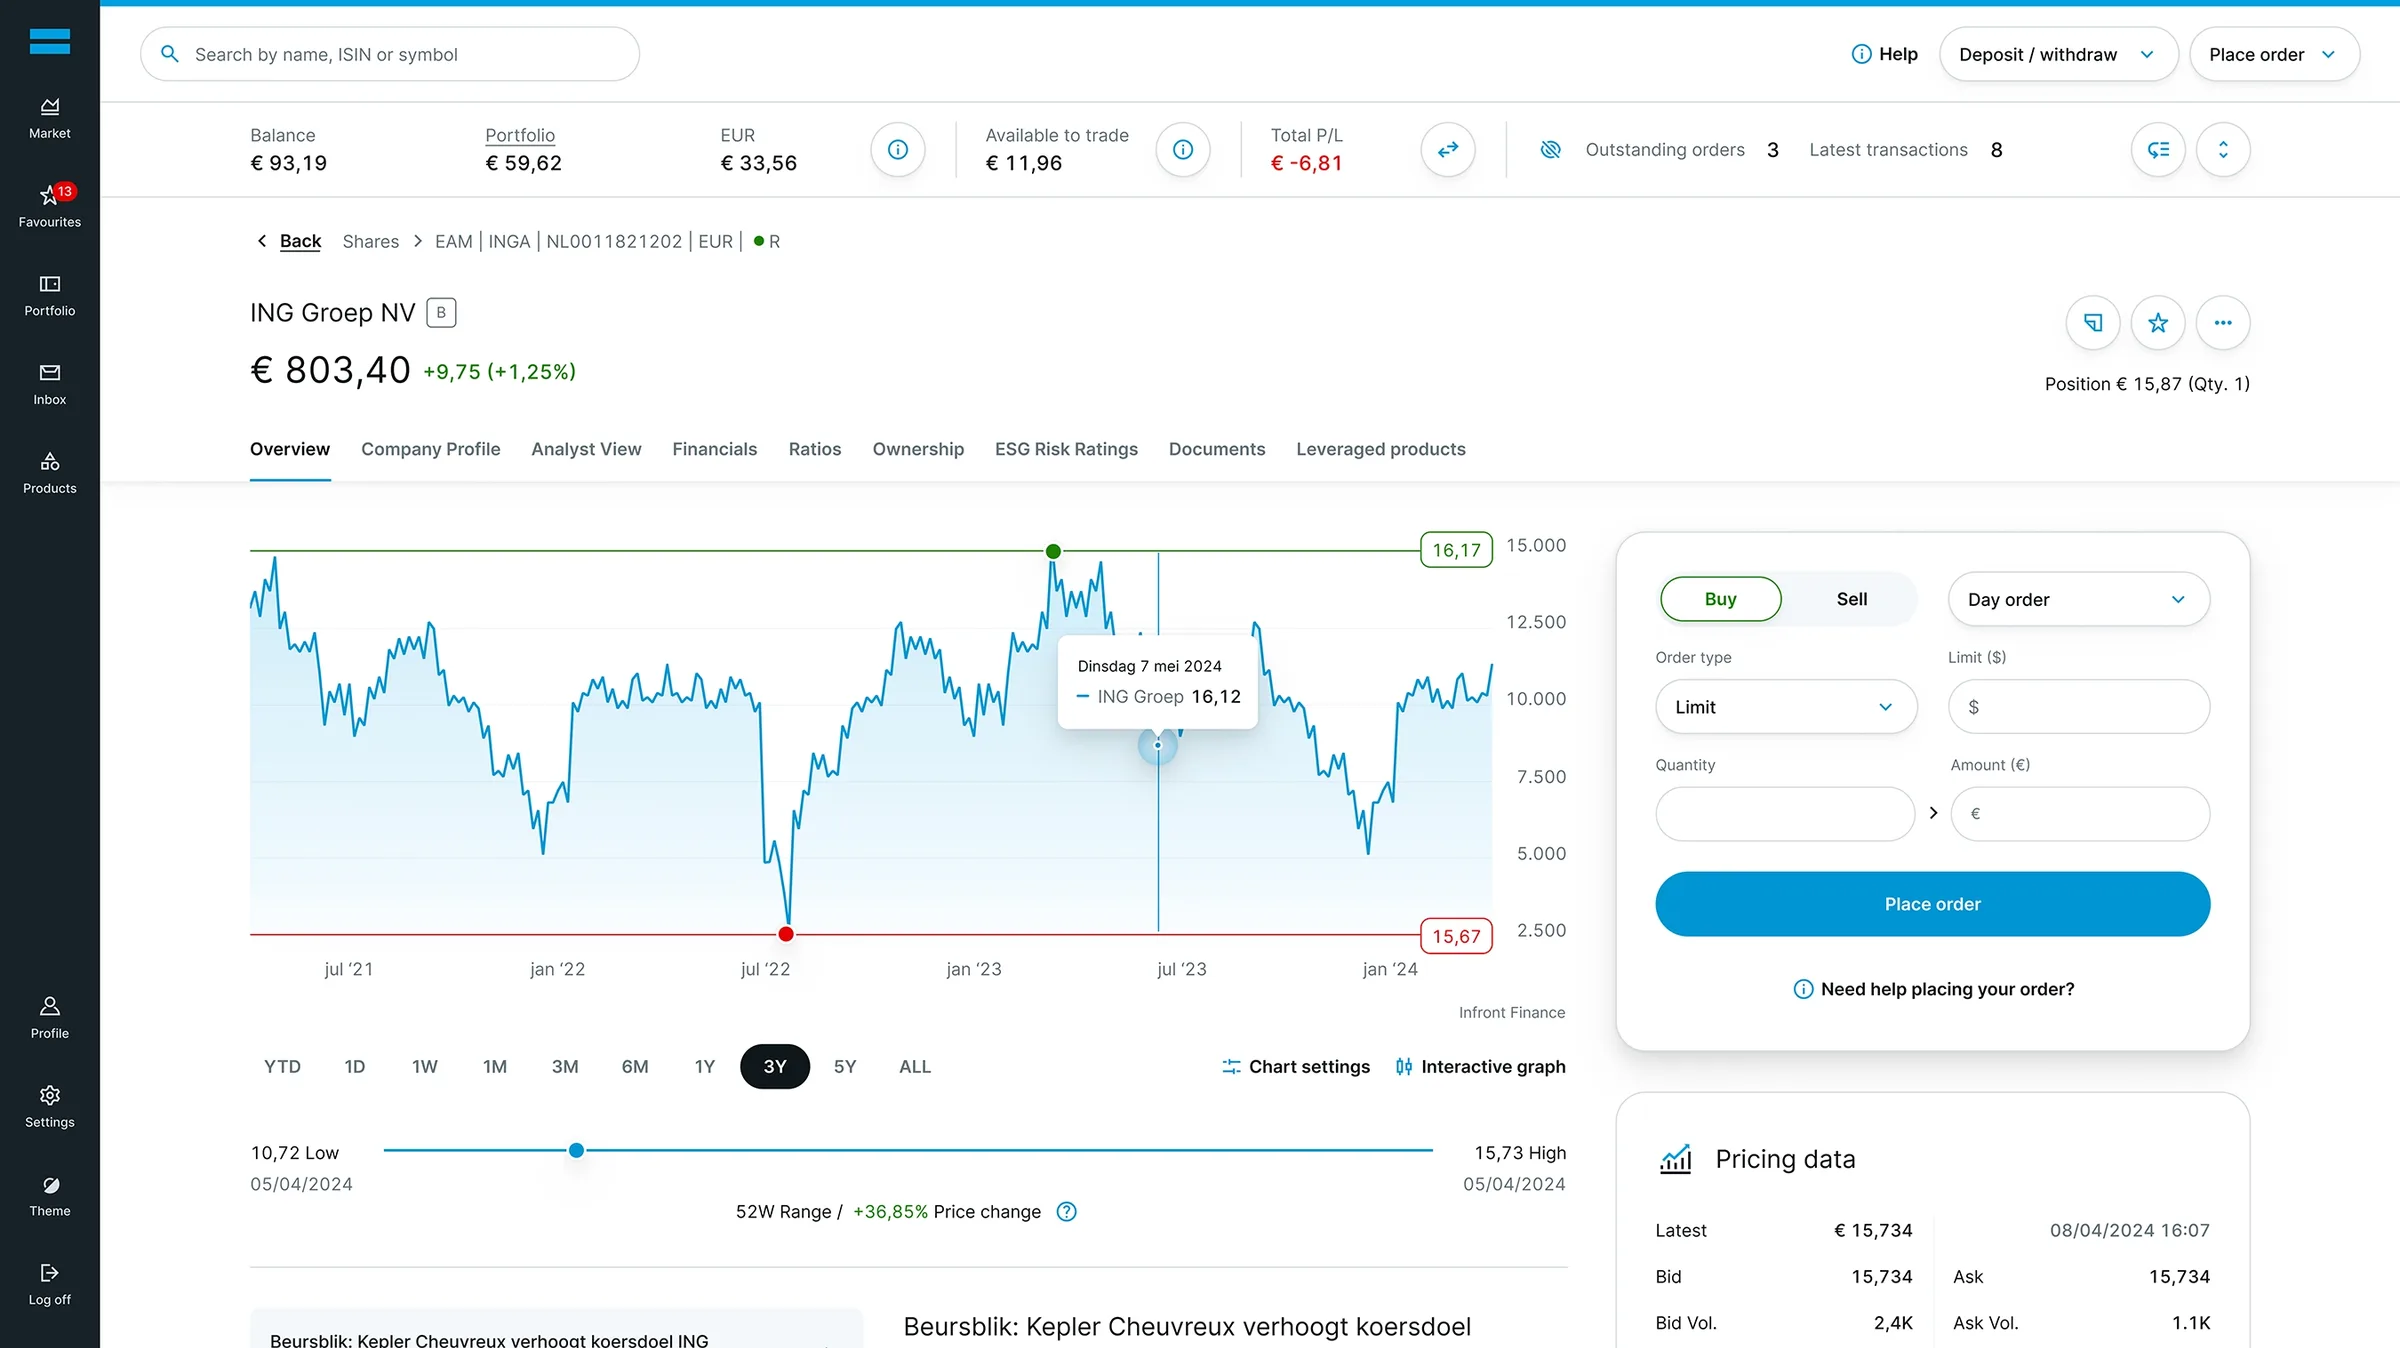Image resolution: width=2400 pixels, height=1348 pixels.
Task: Open more options three-dots button
Action: pyautogui.click(x=2223, y=322)
